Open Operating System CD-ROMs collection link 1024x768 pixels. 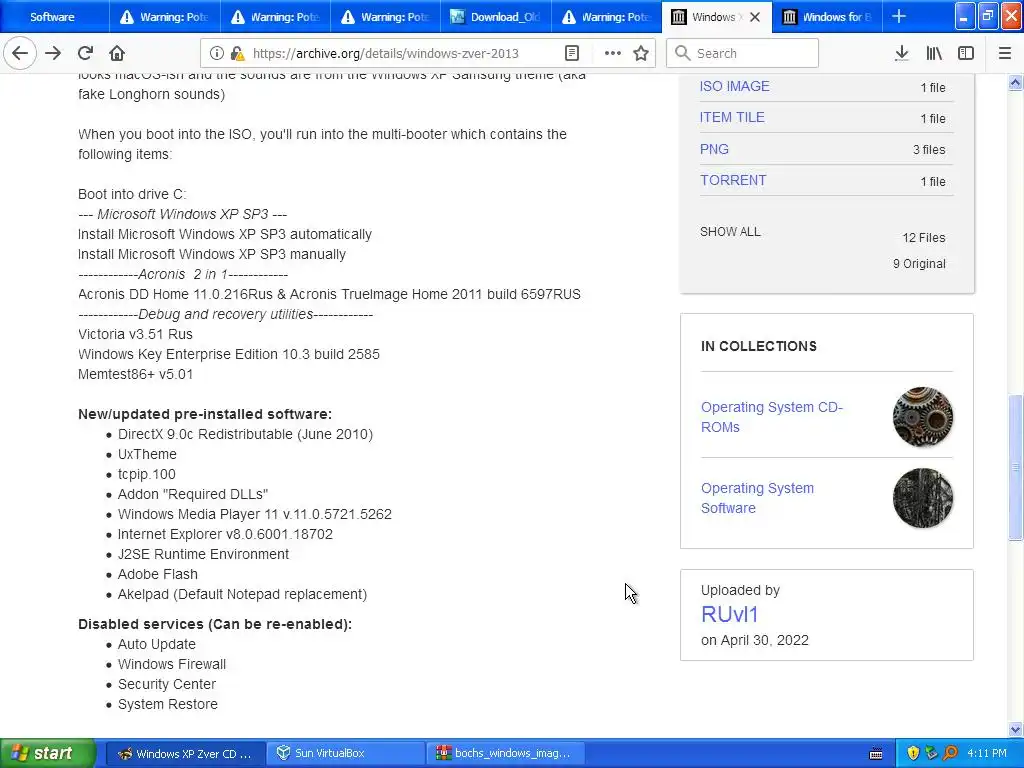(772, 417)
